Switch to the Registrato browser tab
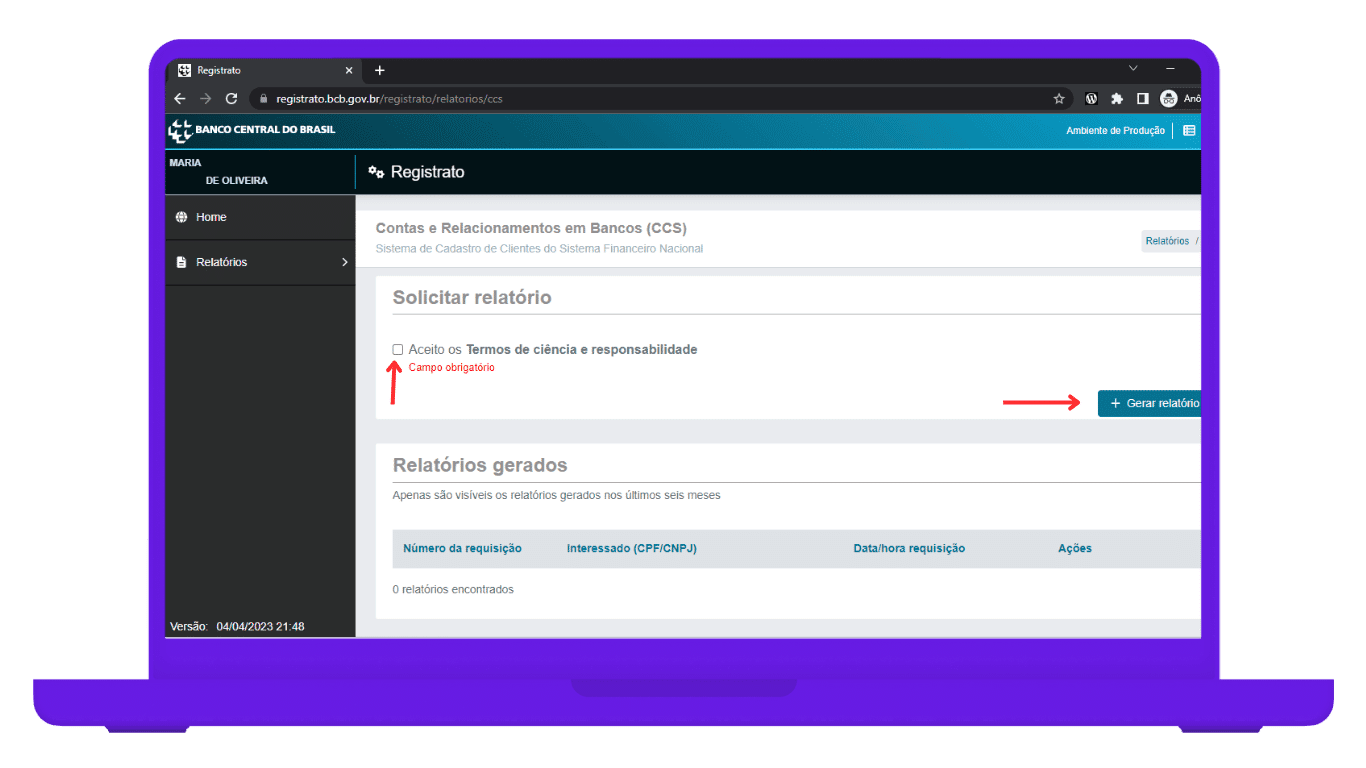 point(260,71)
